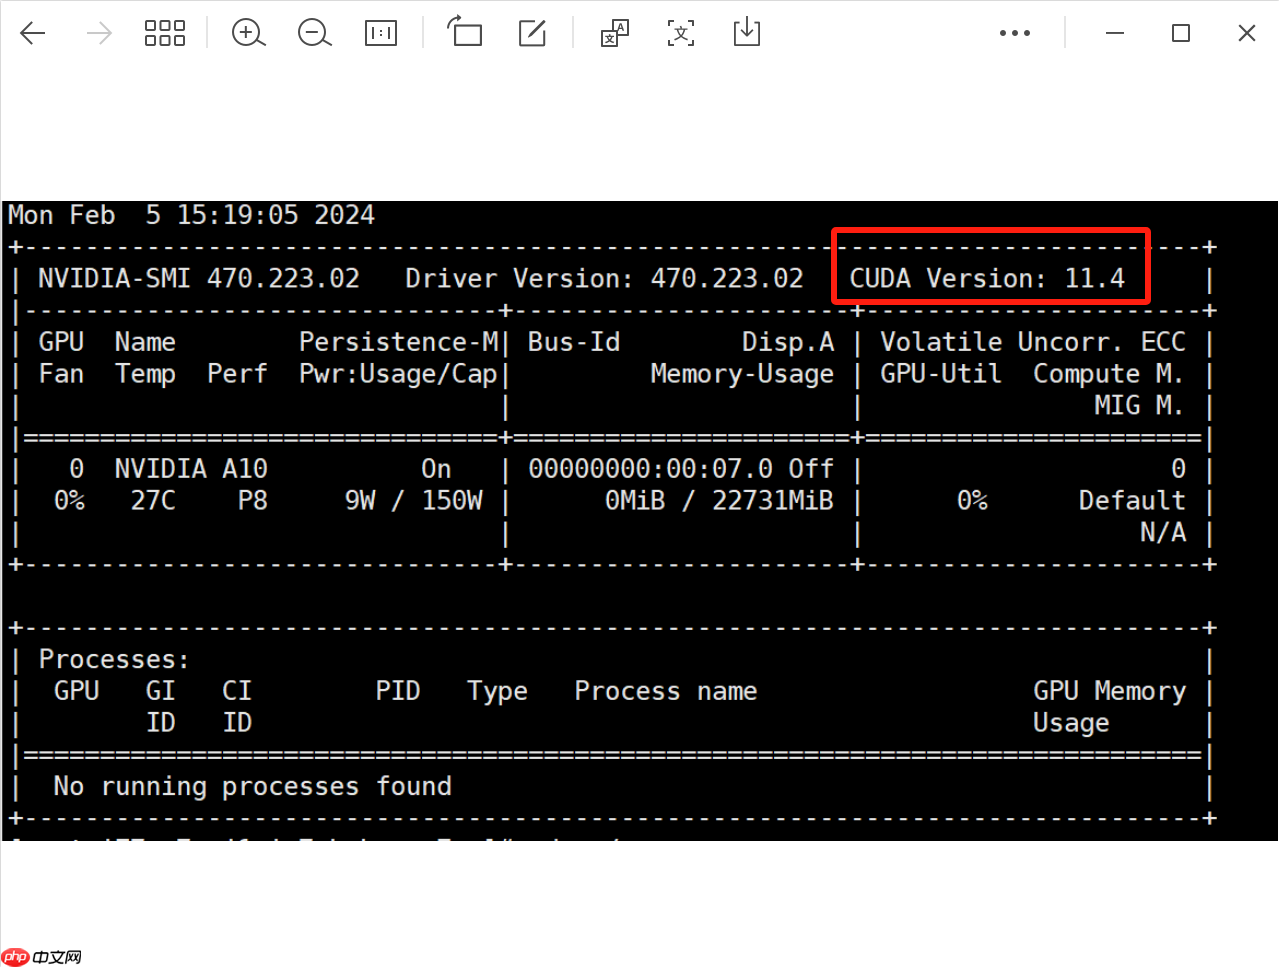This screenshot has width=1279, height=967.
Task: Click the '9W / 150W' power usage
Action: [x=414, y=500]
